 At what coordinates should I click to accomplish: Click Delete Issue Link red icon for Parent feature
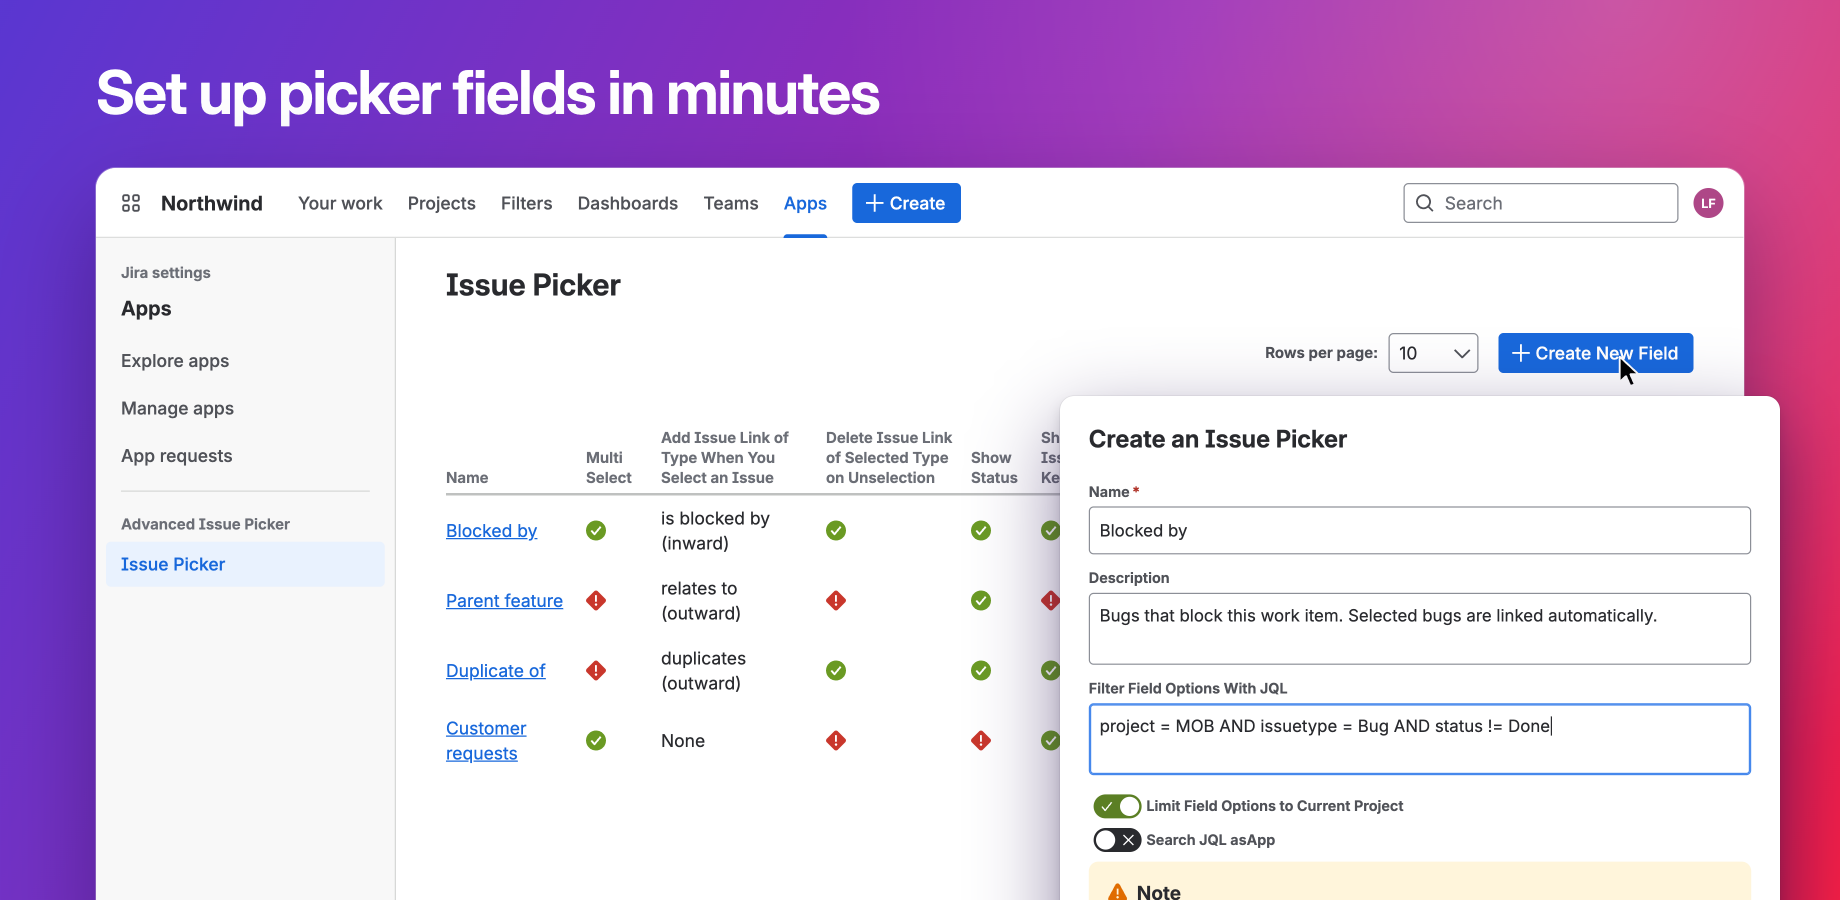tap(836, 600)
